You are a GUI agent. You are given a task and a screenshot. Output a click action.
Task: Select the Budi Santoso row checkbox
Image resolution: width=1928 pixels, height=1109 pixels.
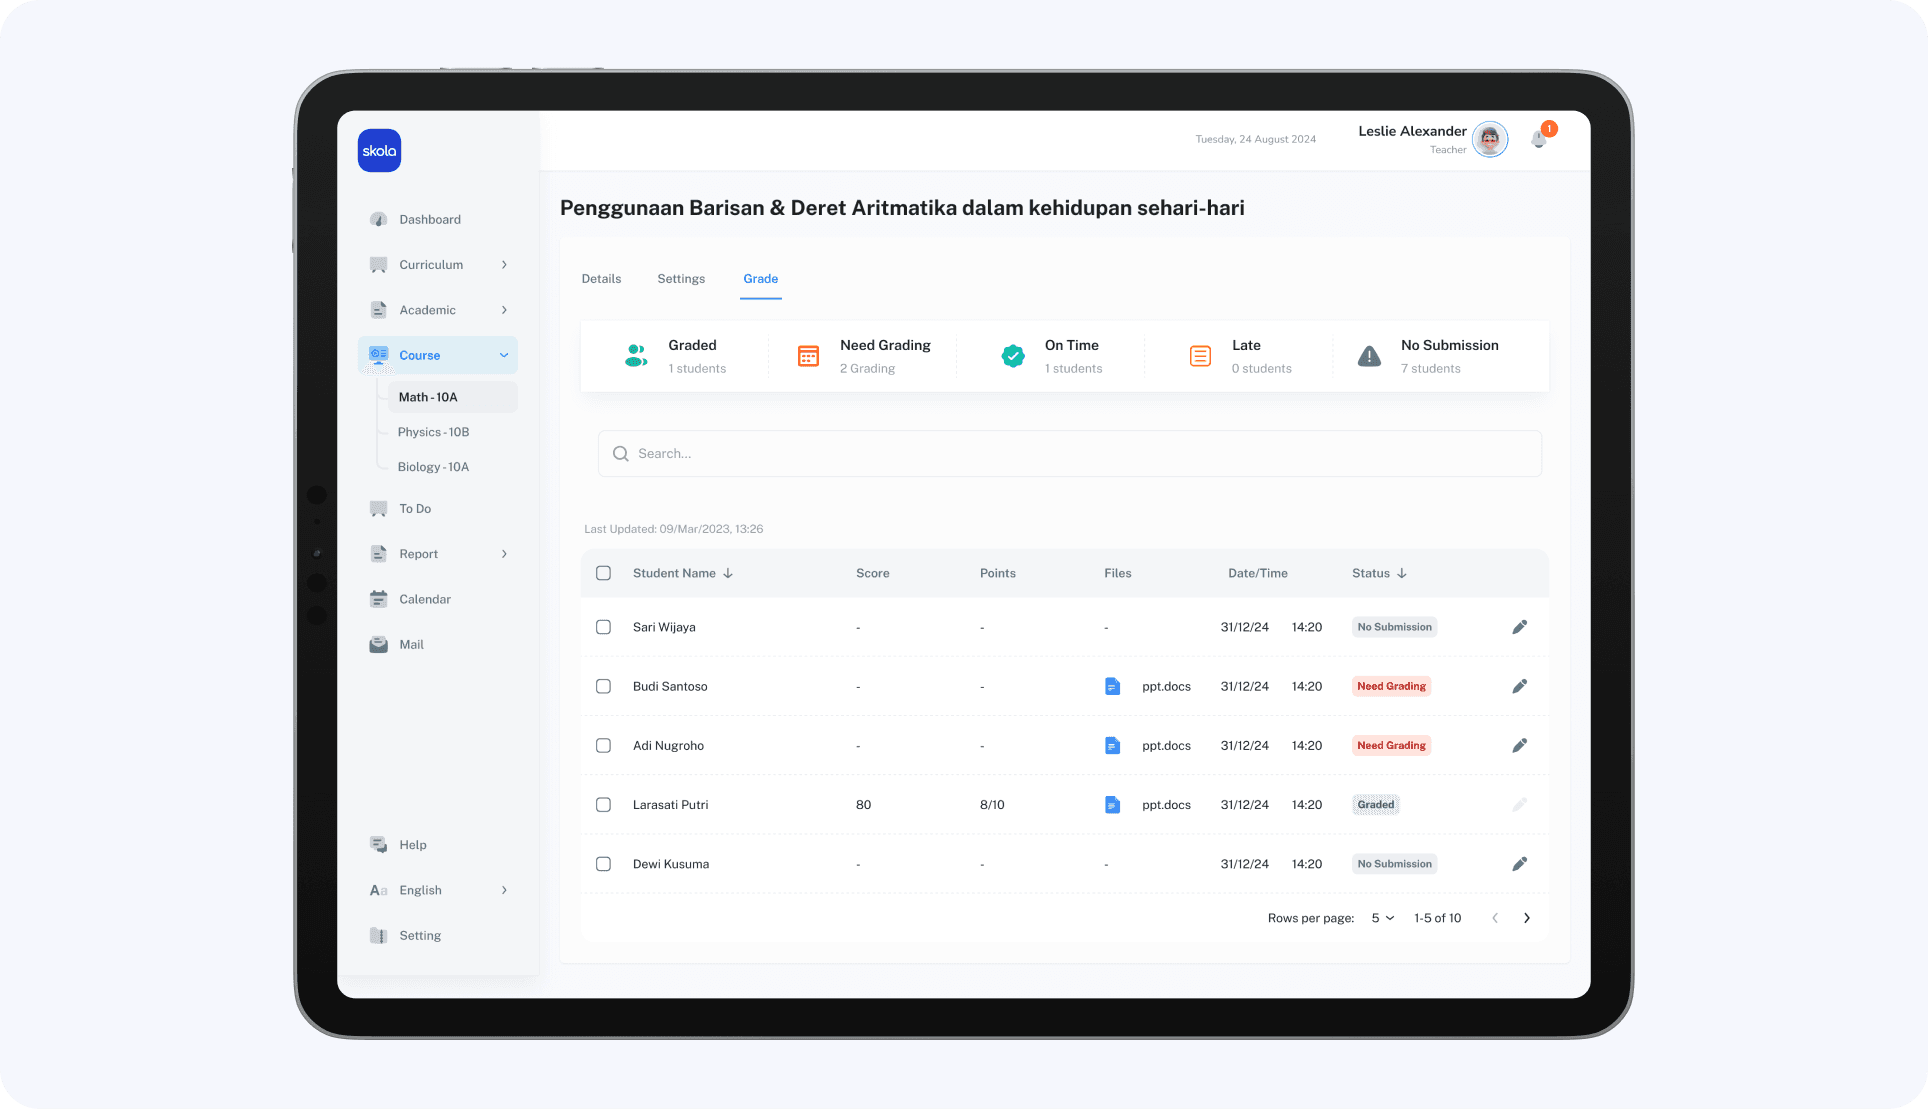point(603,686)
